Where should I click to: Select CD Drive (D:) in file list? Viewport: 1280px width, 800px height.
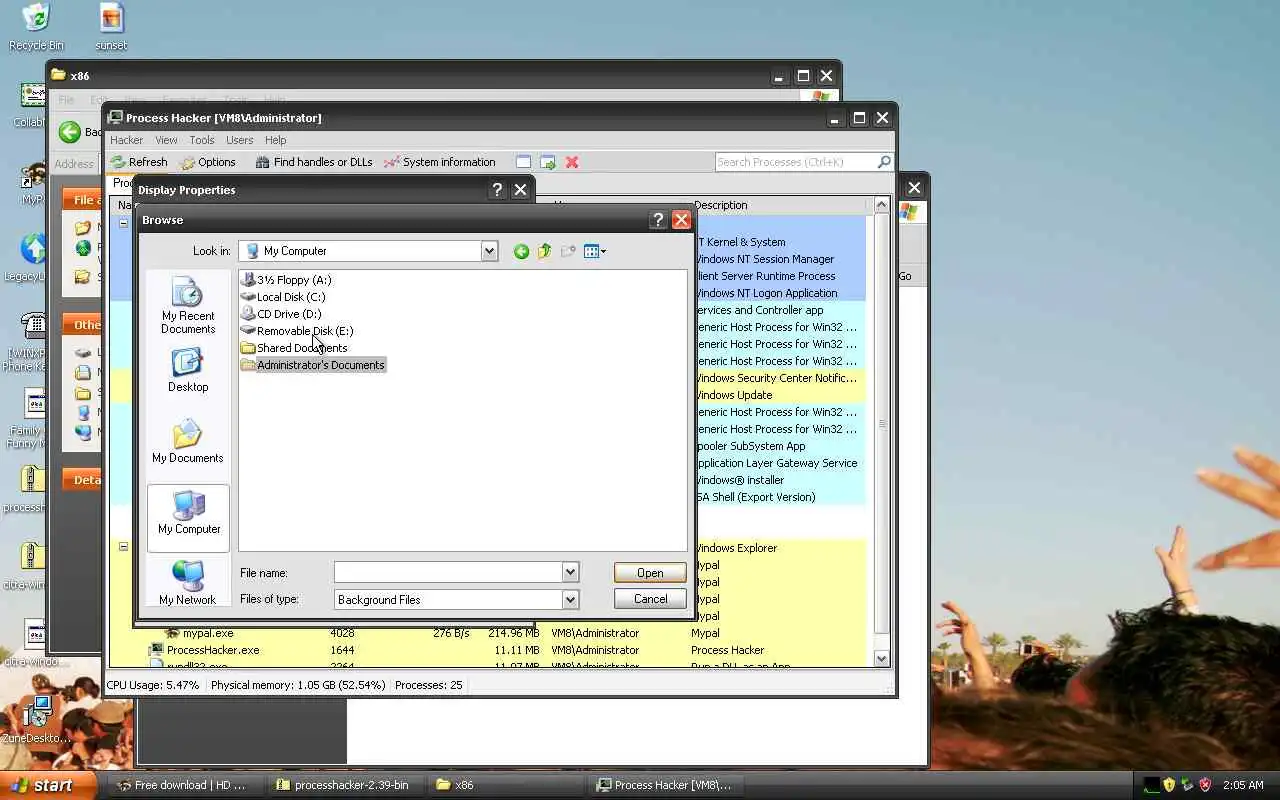tap(282, 314)
